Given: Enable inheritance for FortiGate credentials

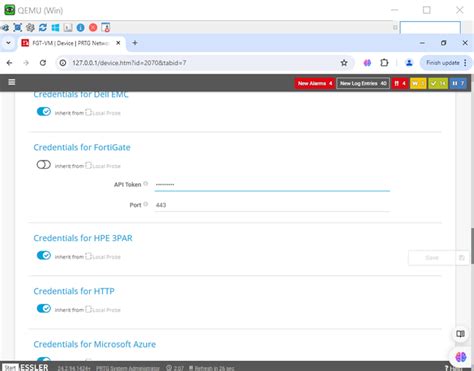Looking at the screenshot, I should click(44, 165).
